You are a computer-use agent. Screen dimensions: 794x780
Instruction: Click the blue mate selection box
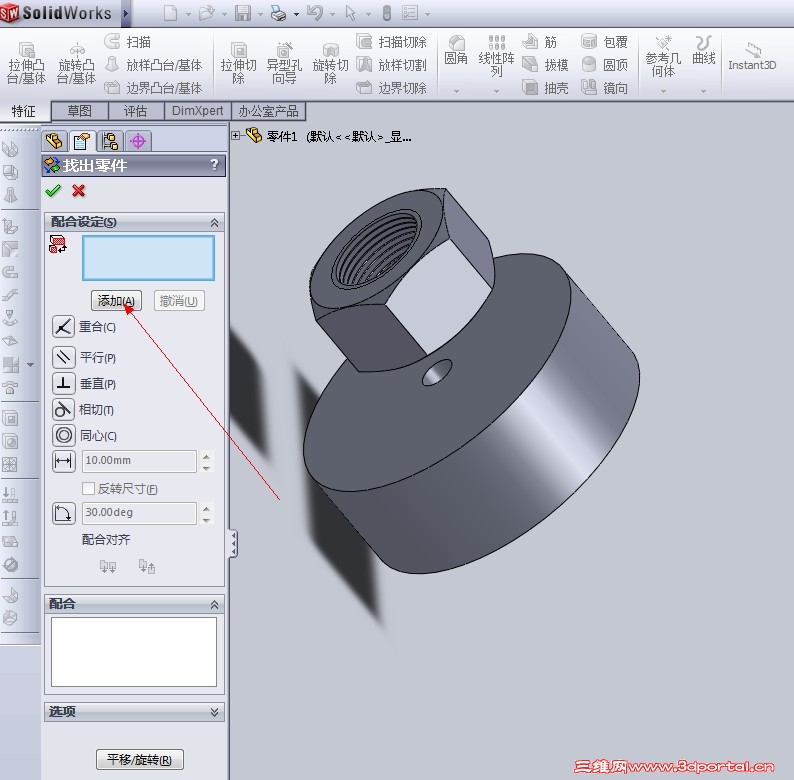click(x=148, y=258)
